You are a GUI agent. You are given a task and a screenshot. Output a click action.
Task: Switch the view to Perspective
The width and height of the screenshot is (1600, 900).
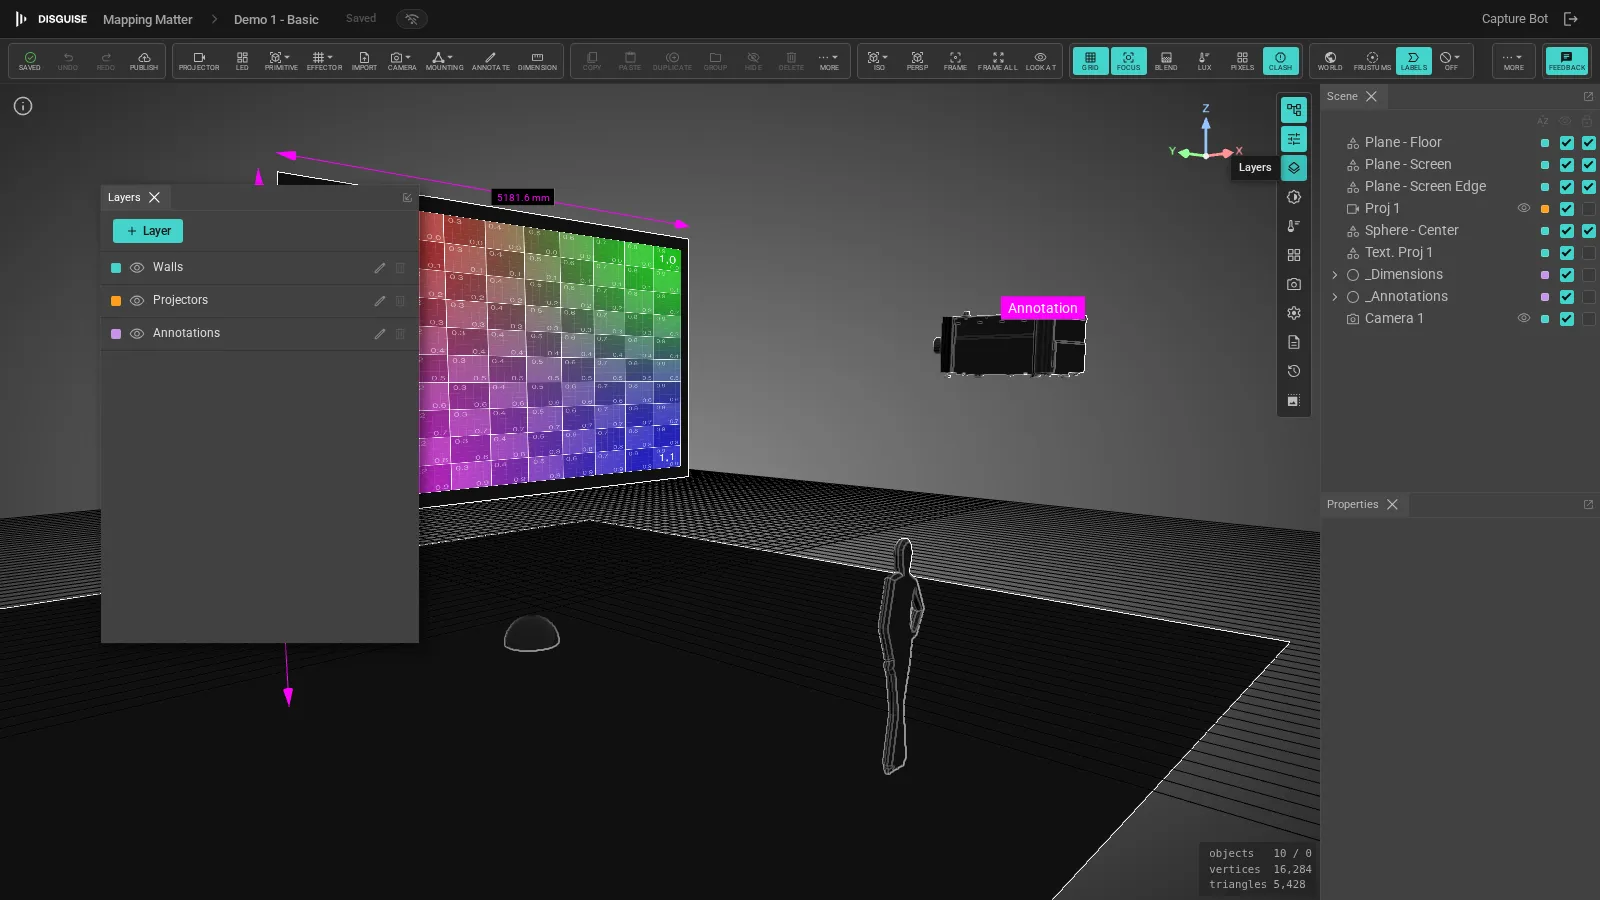coord(917,61)
